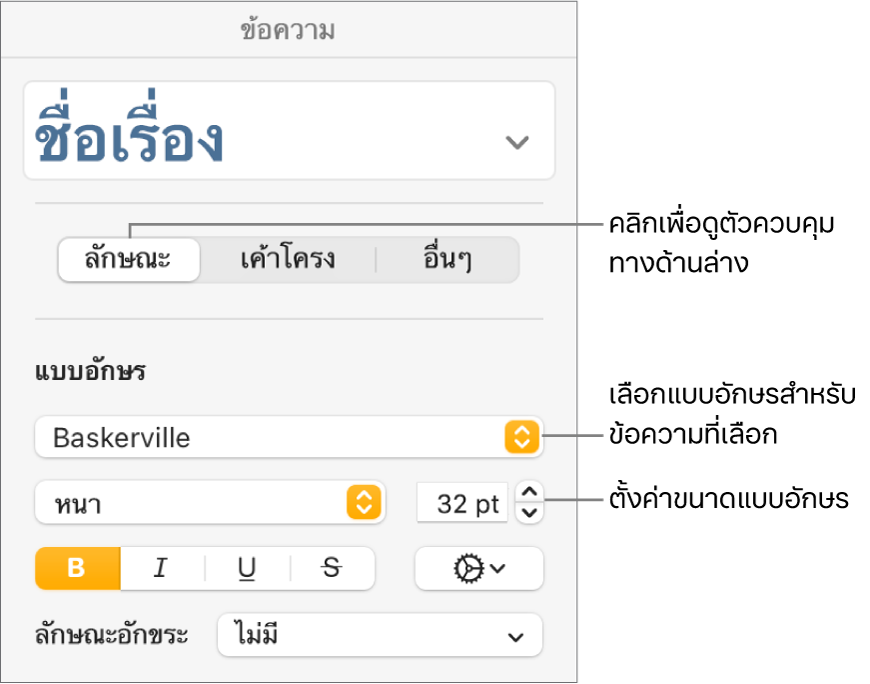
Task: Toggle Italic text formatting
Action: tap(162, 568)
